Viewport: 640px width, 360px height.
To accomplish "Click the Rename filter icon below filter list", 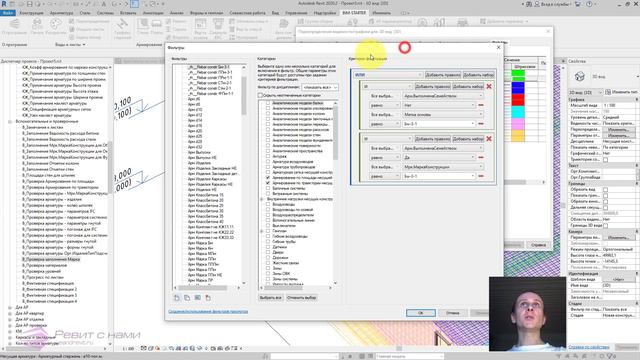I will click(x=198, y=298).
